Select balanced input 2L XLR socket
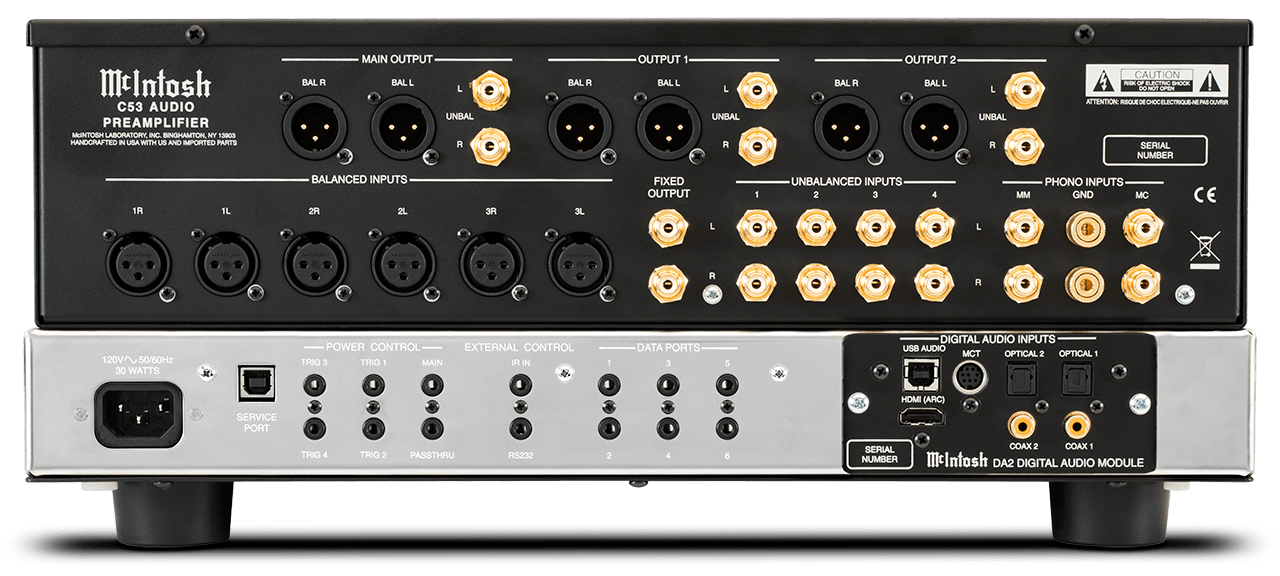Viewport: 1280px width, 576px height. pos(402,264)
